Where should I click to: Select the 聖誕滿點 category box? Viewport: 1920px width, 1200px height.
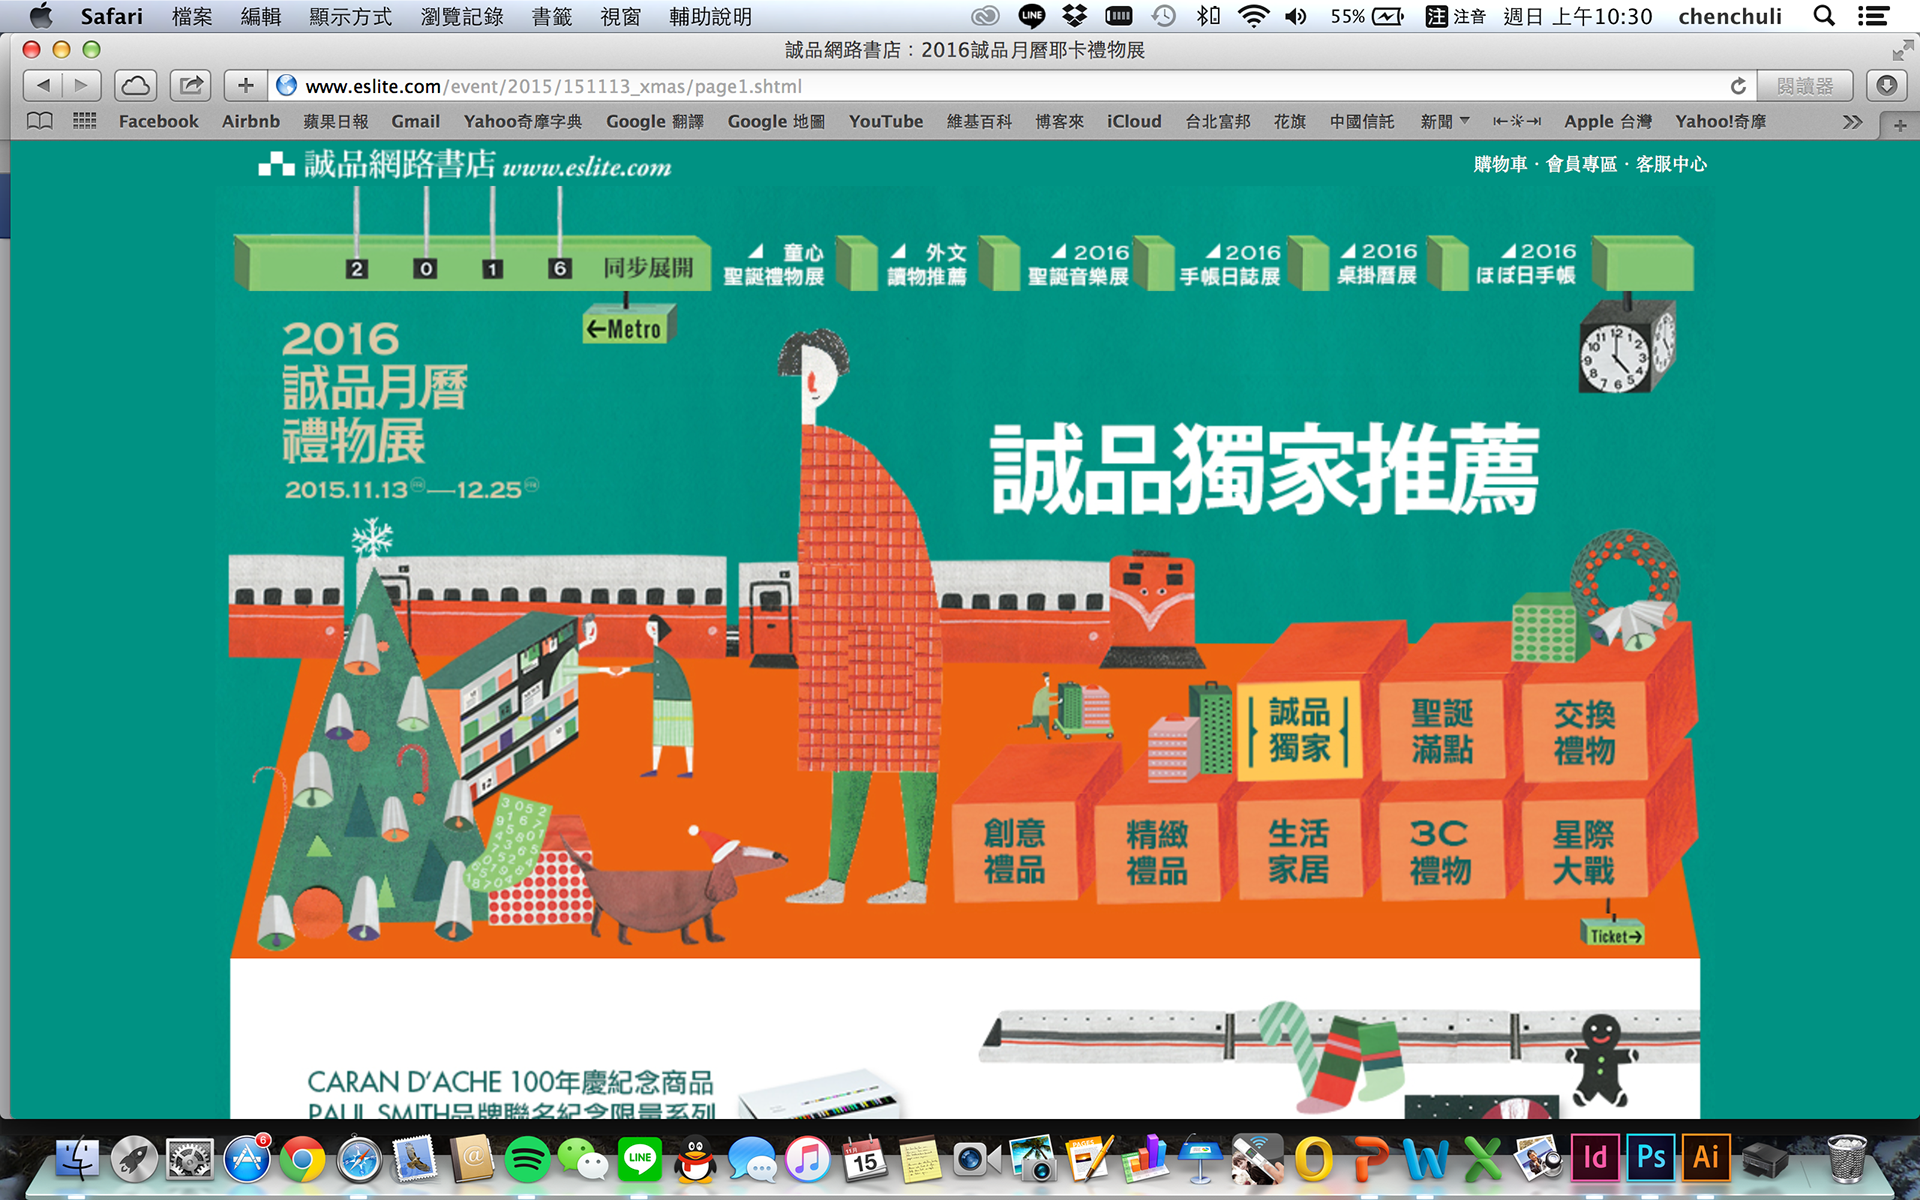(1442, 731)
